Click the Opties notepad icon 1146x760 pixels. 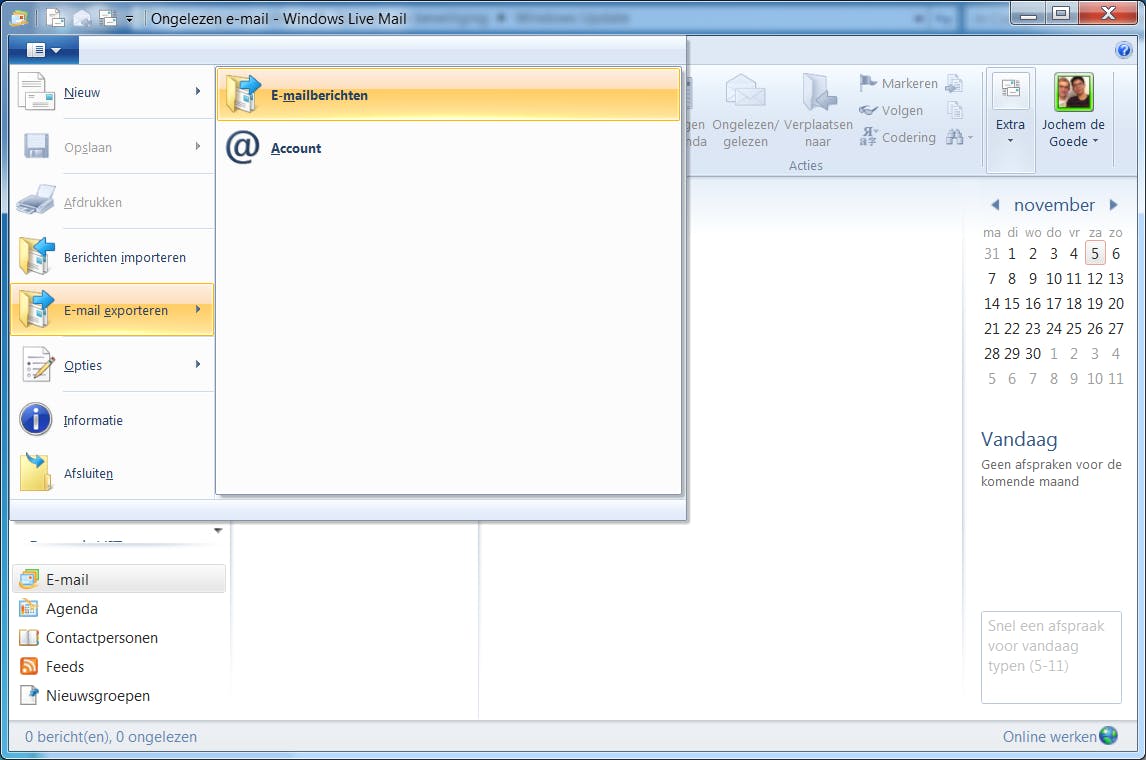click(x=38, y=364)
